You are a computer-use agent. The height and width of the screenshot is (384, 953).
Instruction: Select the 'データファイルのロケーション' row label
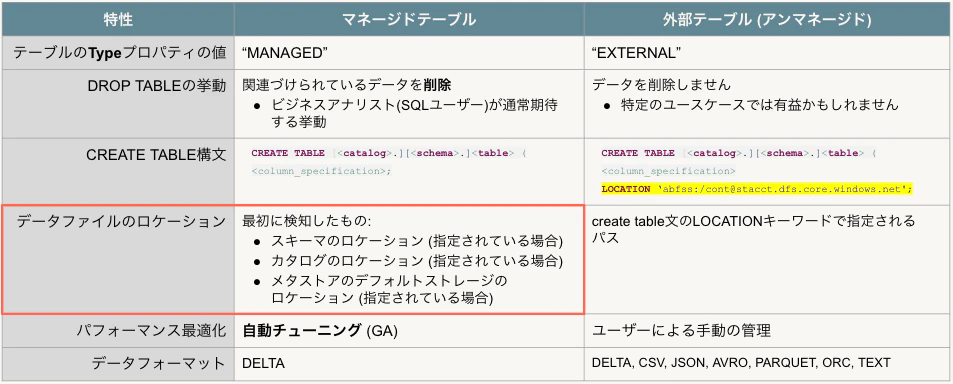tap(122, 221)
